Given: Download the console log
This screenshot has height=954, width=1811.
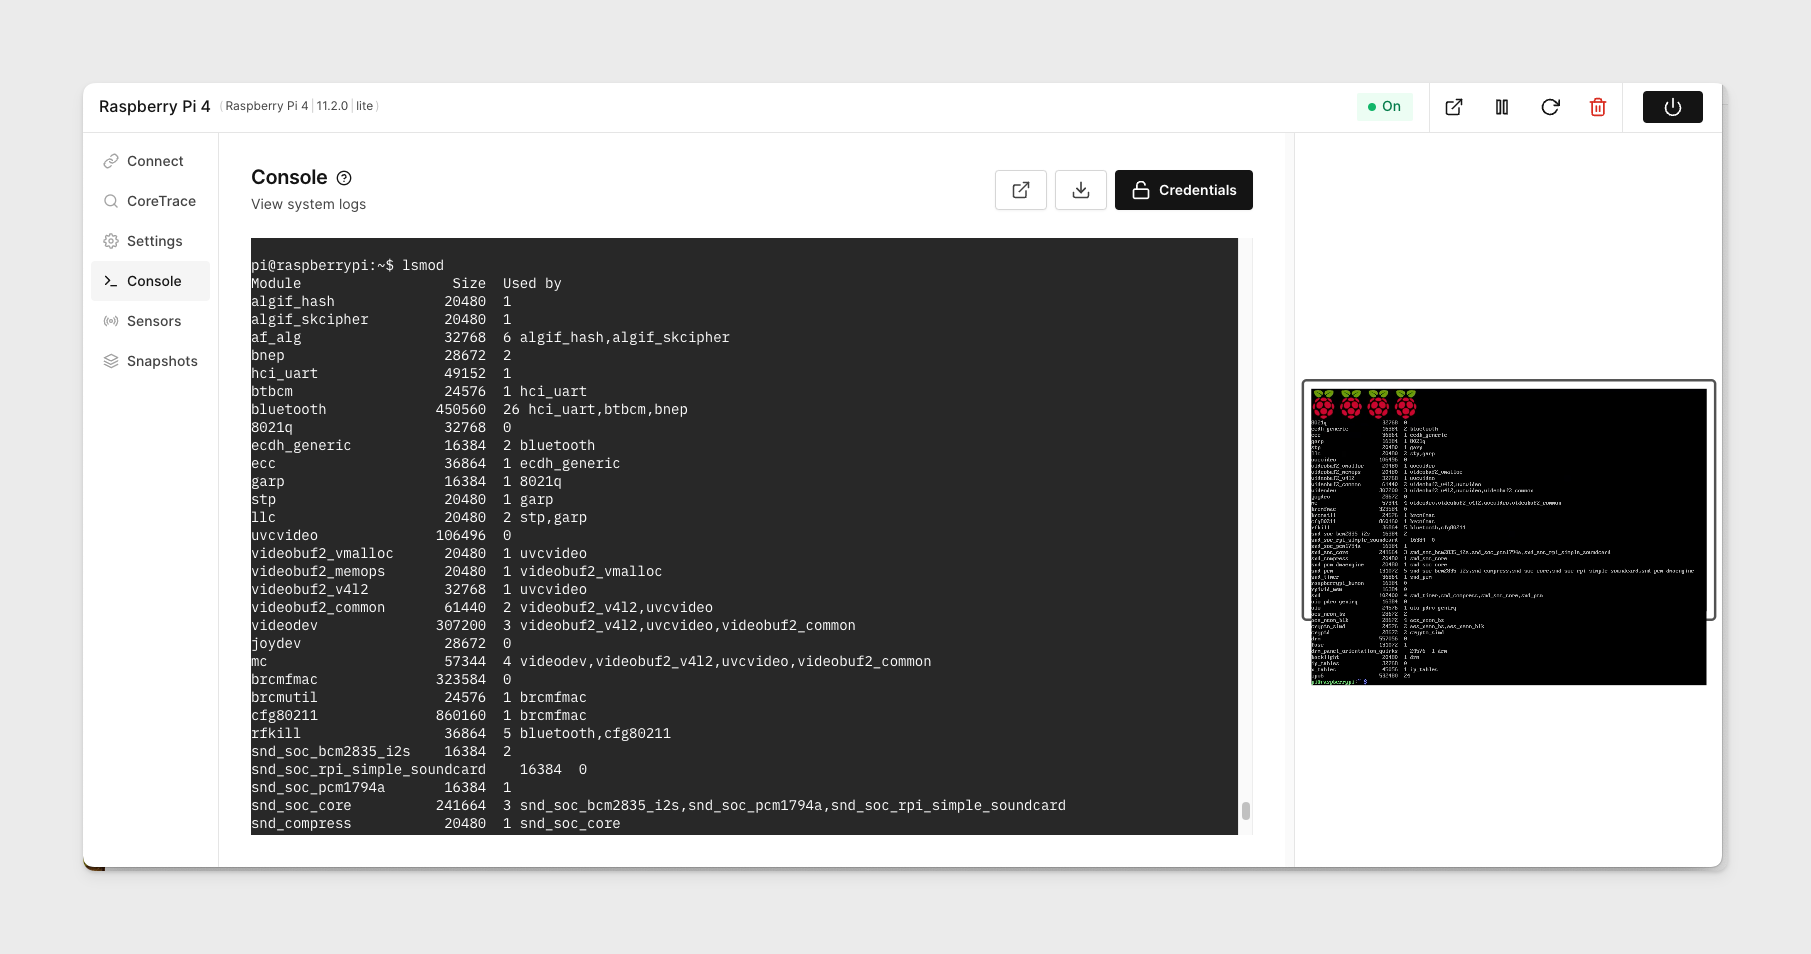Looking at the screenshot, I should (x=1081, y=190).
